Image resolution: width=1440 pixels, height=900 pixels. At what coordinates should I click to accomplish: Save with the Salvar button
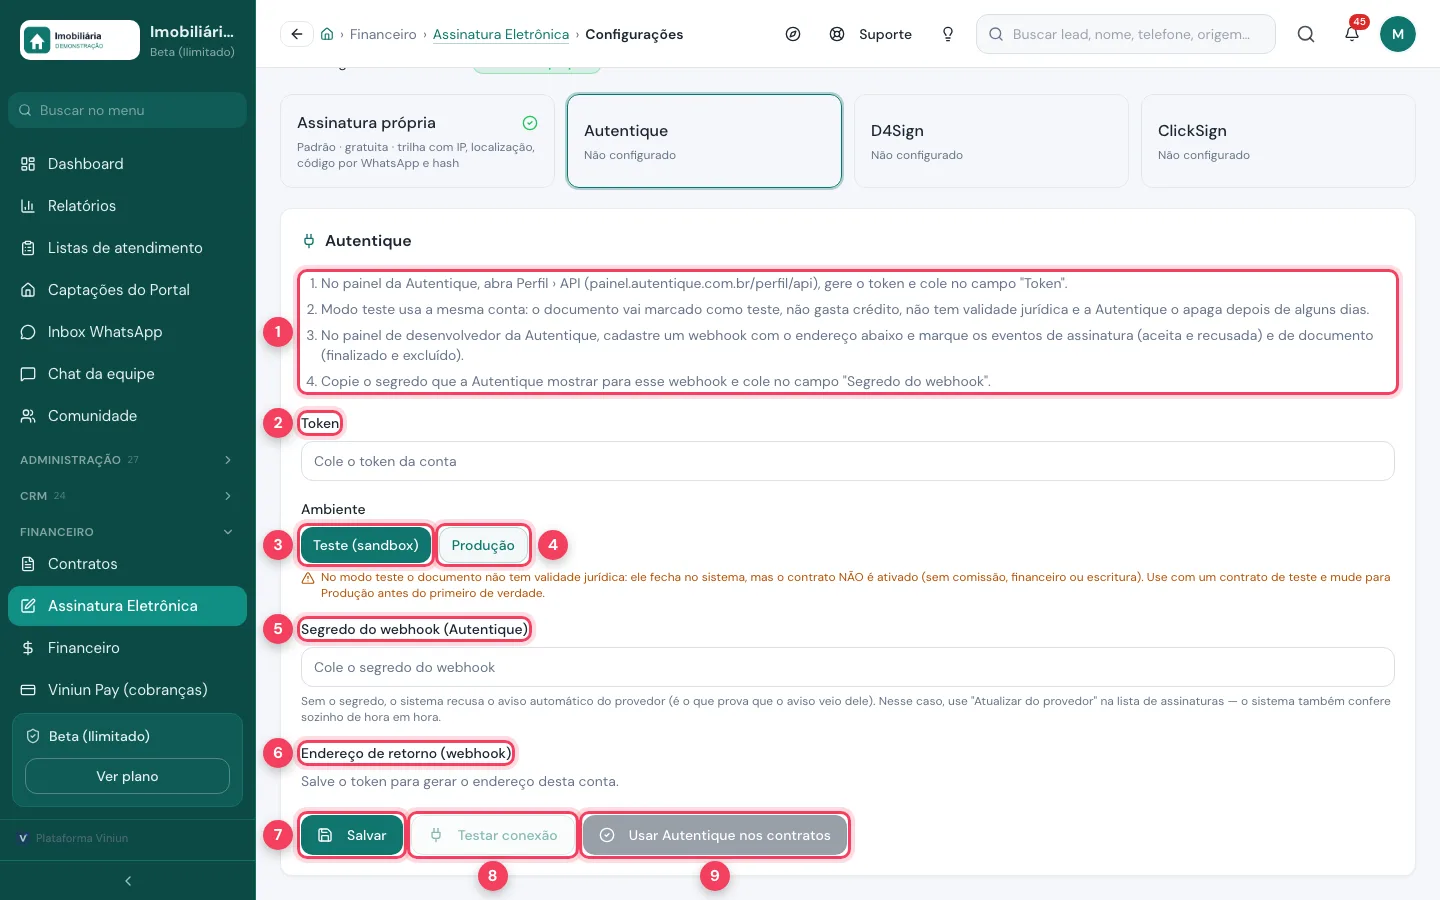click(x=352, y=835)
